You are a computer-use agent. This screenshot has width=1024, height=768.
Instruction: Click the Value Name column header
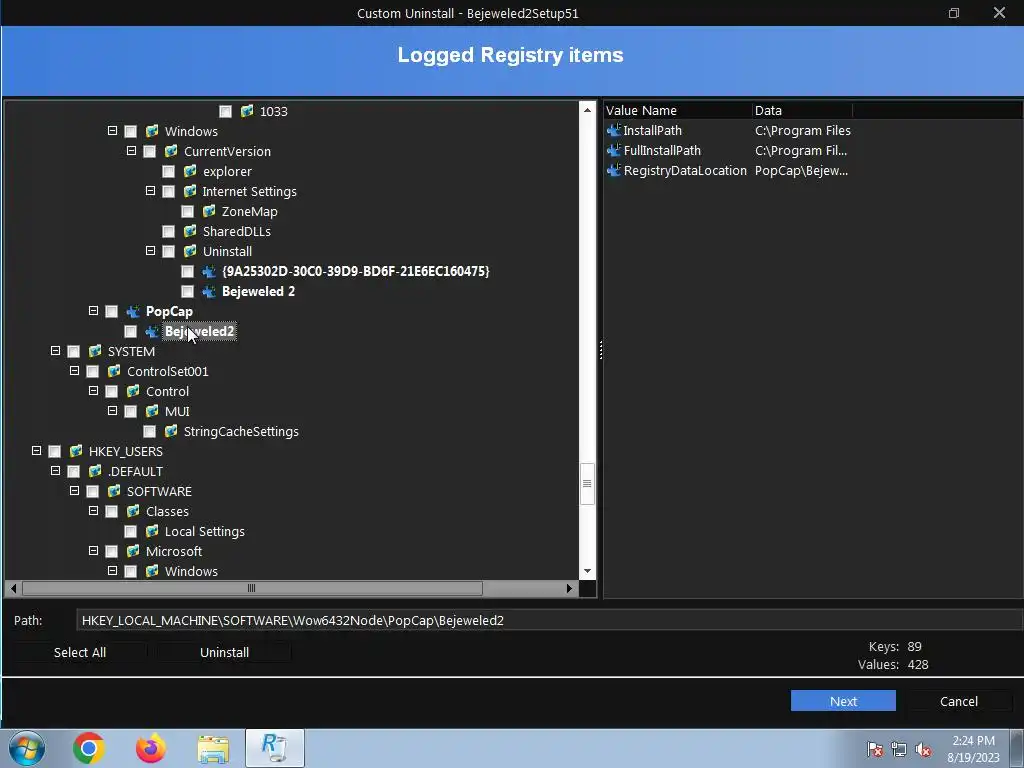[678, 110]
